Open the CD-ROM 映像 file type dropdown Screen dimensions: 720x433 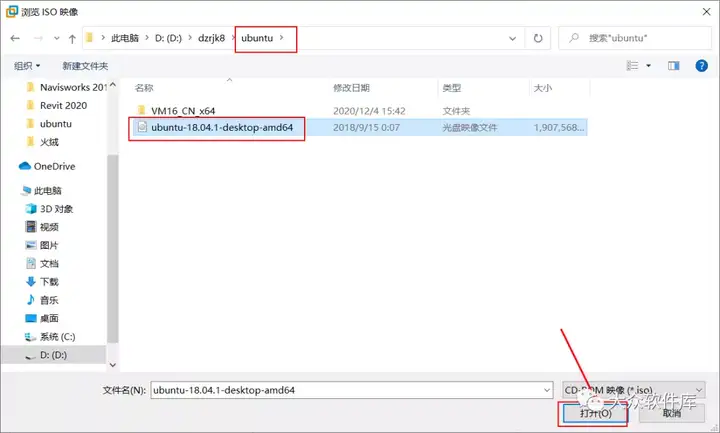[x=633, y=390]
